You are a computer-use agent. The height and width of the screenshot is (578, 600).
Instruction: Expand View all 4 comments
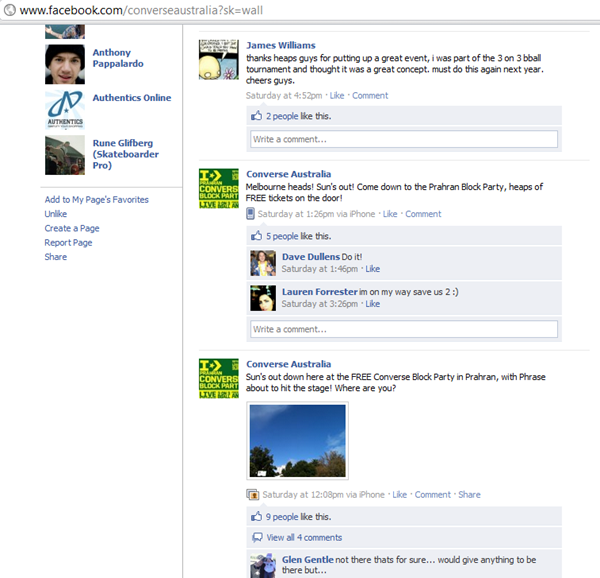pyautogui.click(x=304, y=537)
